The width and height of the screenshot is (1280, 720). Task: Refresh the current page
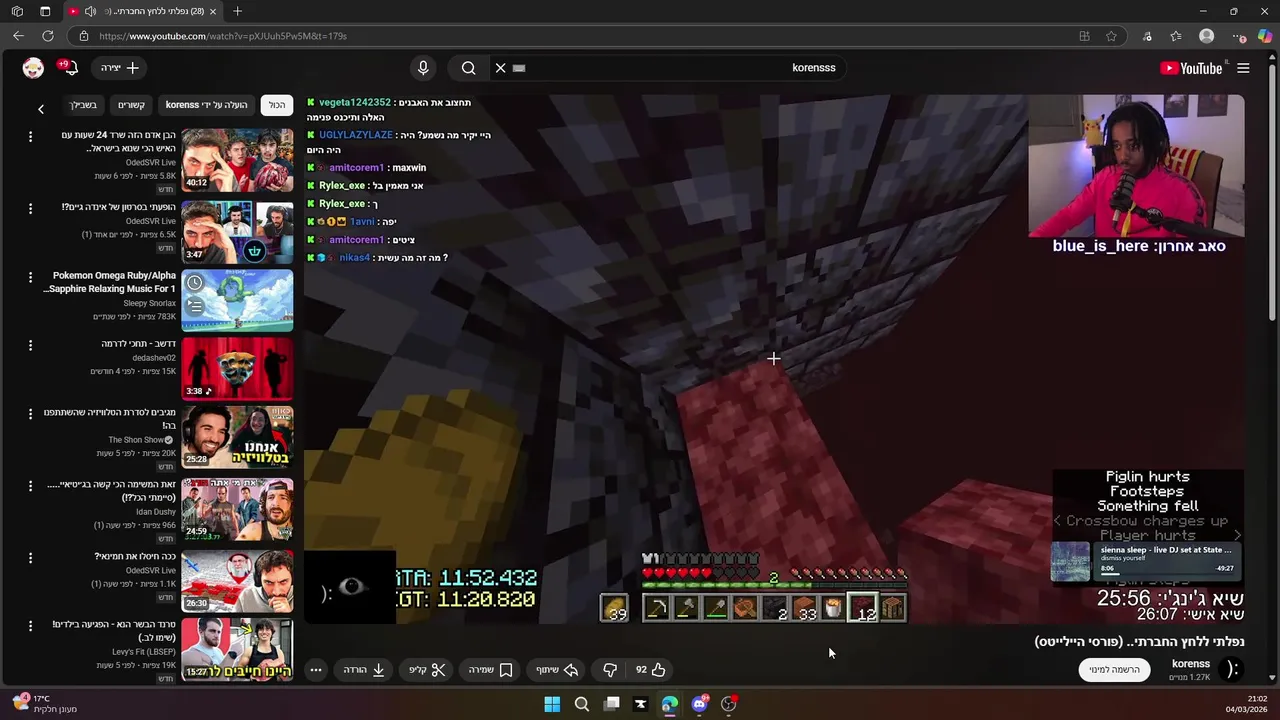[x=48, y=36]
